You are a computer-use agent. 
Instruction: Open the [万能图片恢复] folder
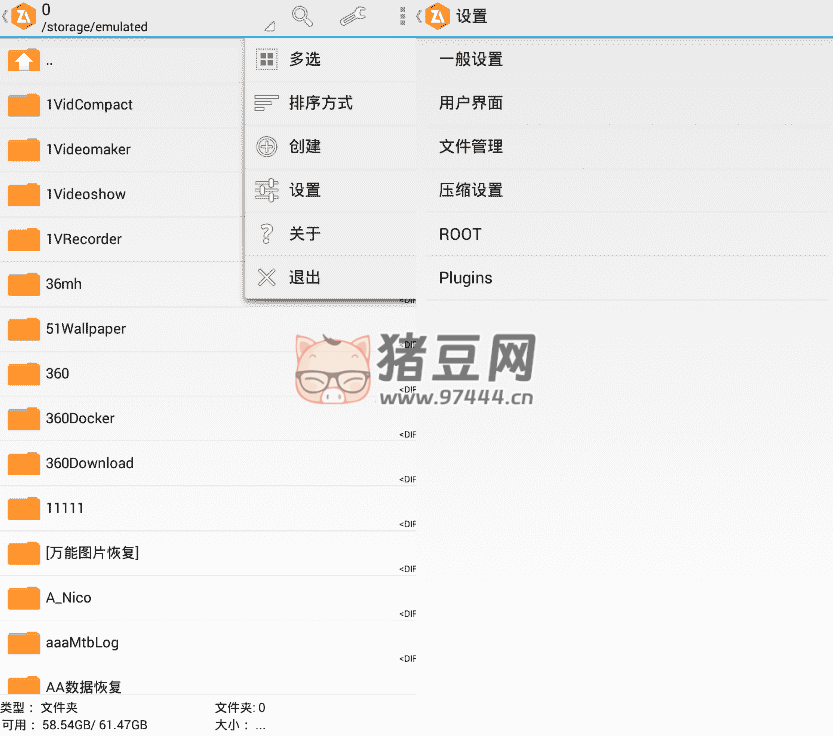208,553
